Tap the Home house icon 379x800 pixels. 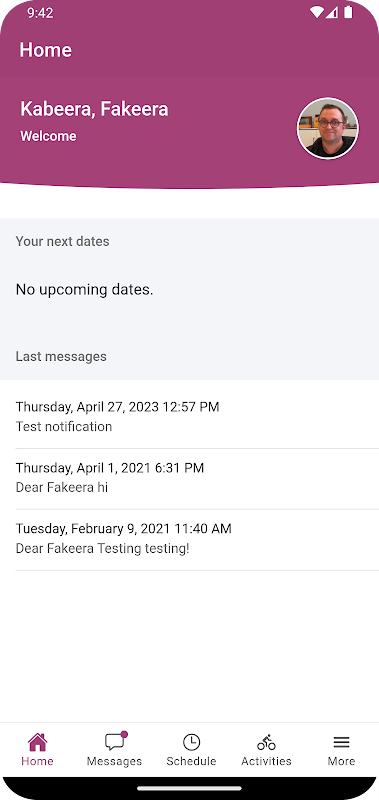(x=37, y=742)
